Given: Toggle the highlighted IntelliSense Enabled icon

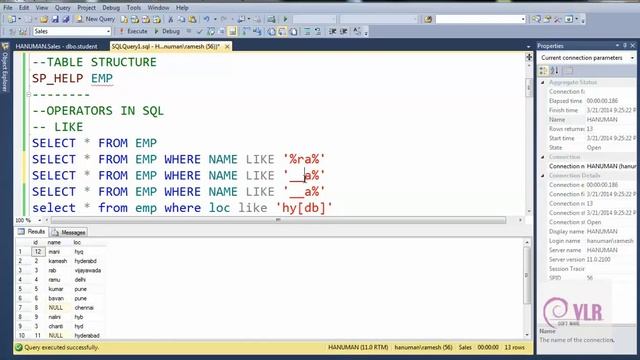Looking at the screenshot, I should click(x=232, y=31).
